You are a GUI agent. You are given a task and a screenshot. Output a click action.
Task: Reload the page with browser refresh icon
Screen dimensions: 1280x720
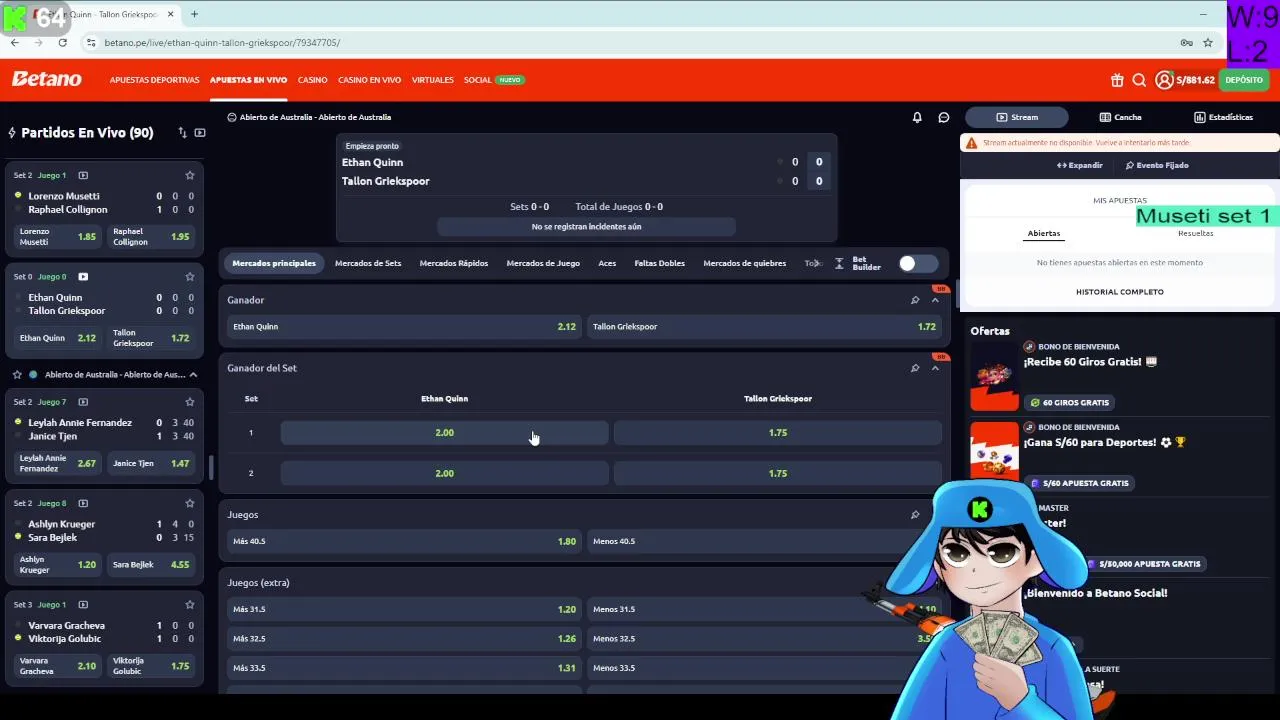pos(62,43)
